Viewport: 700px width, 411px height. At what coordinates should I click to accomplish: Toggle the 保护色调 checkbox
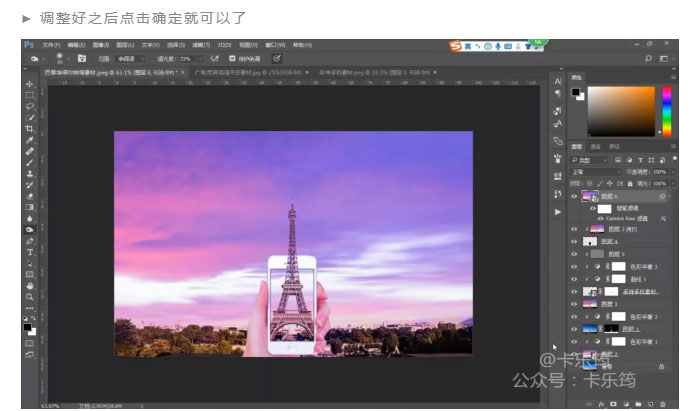(x=232, y=58)
